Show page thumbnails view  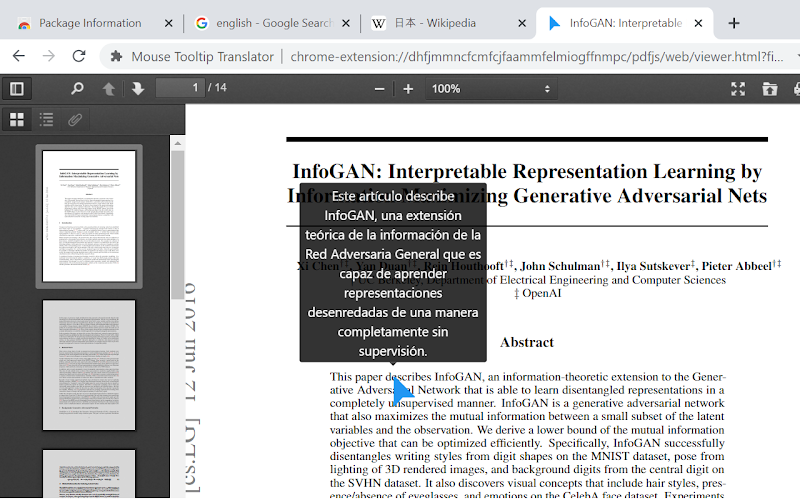(17, 120)
